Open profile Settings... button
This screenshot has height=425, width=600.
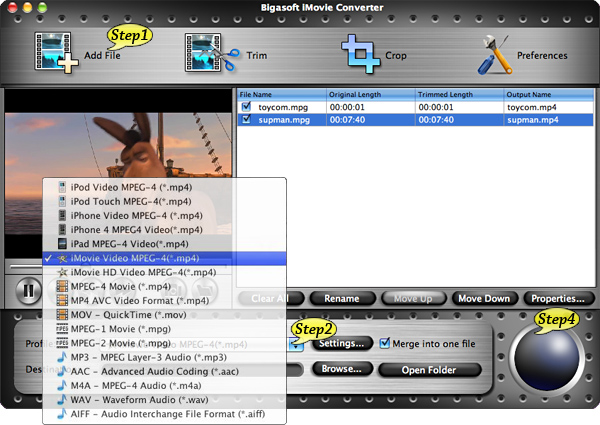pyautogui.click(x=342, y=343)
